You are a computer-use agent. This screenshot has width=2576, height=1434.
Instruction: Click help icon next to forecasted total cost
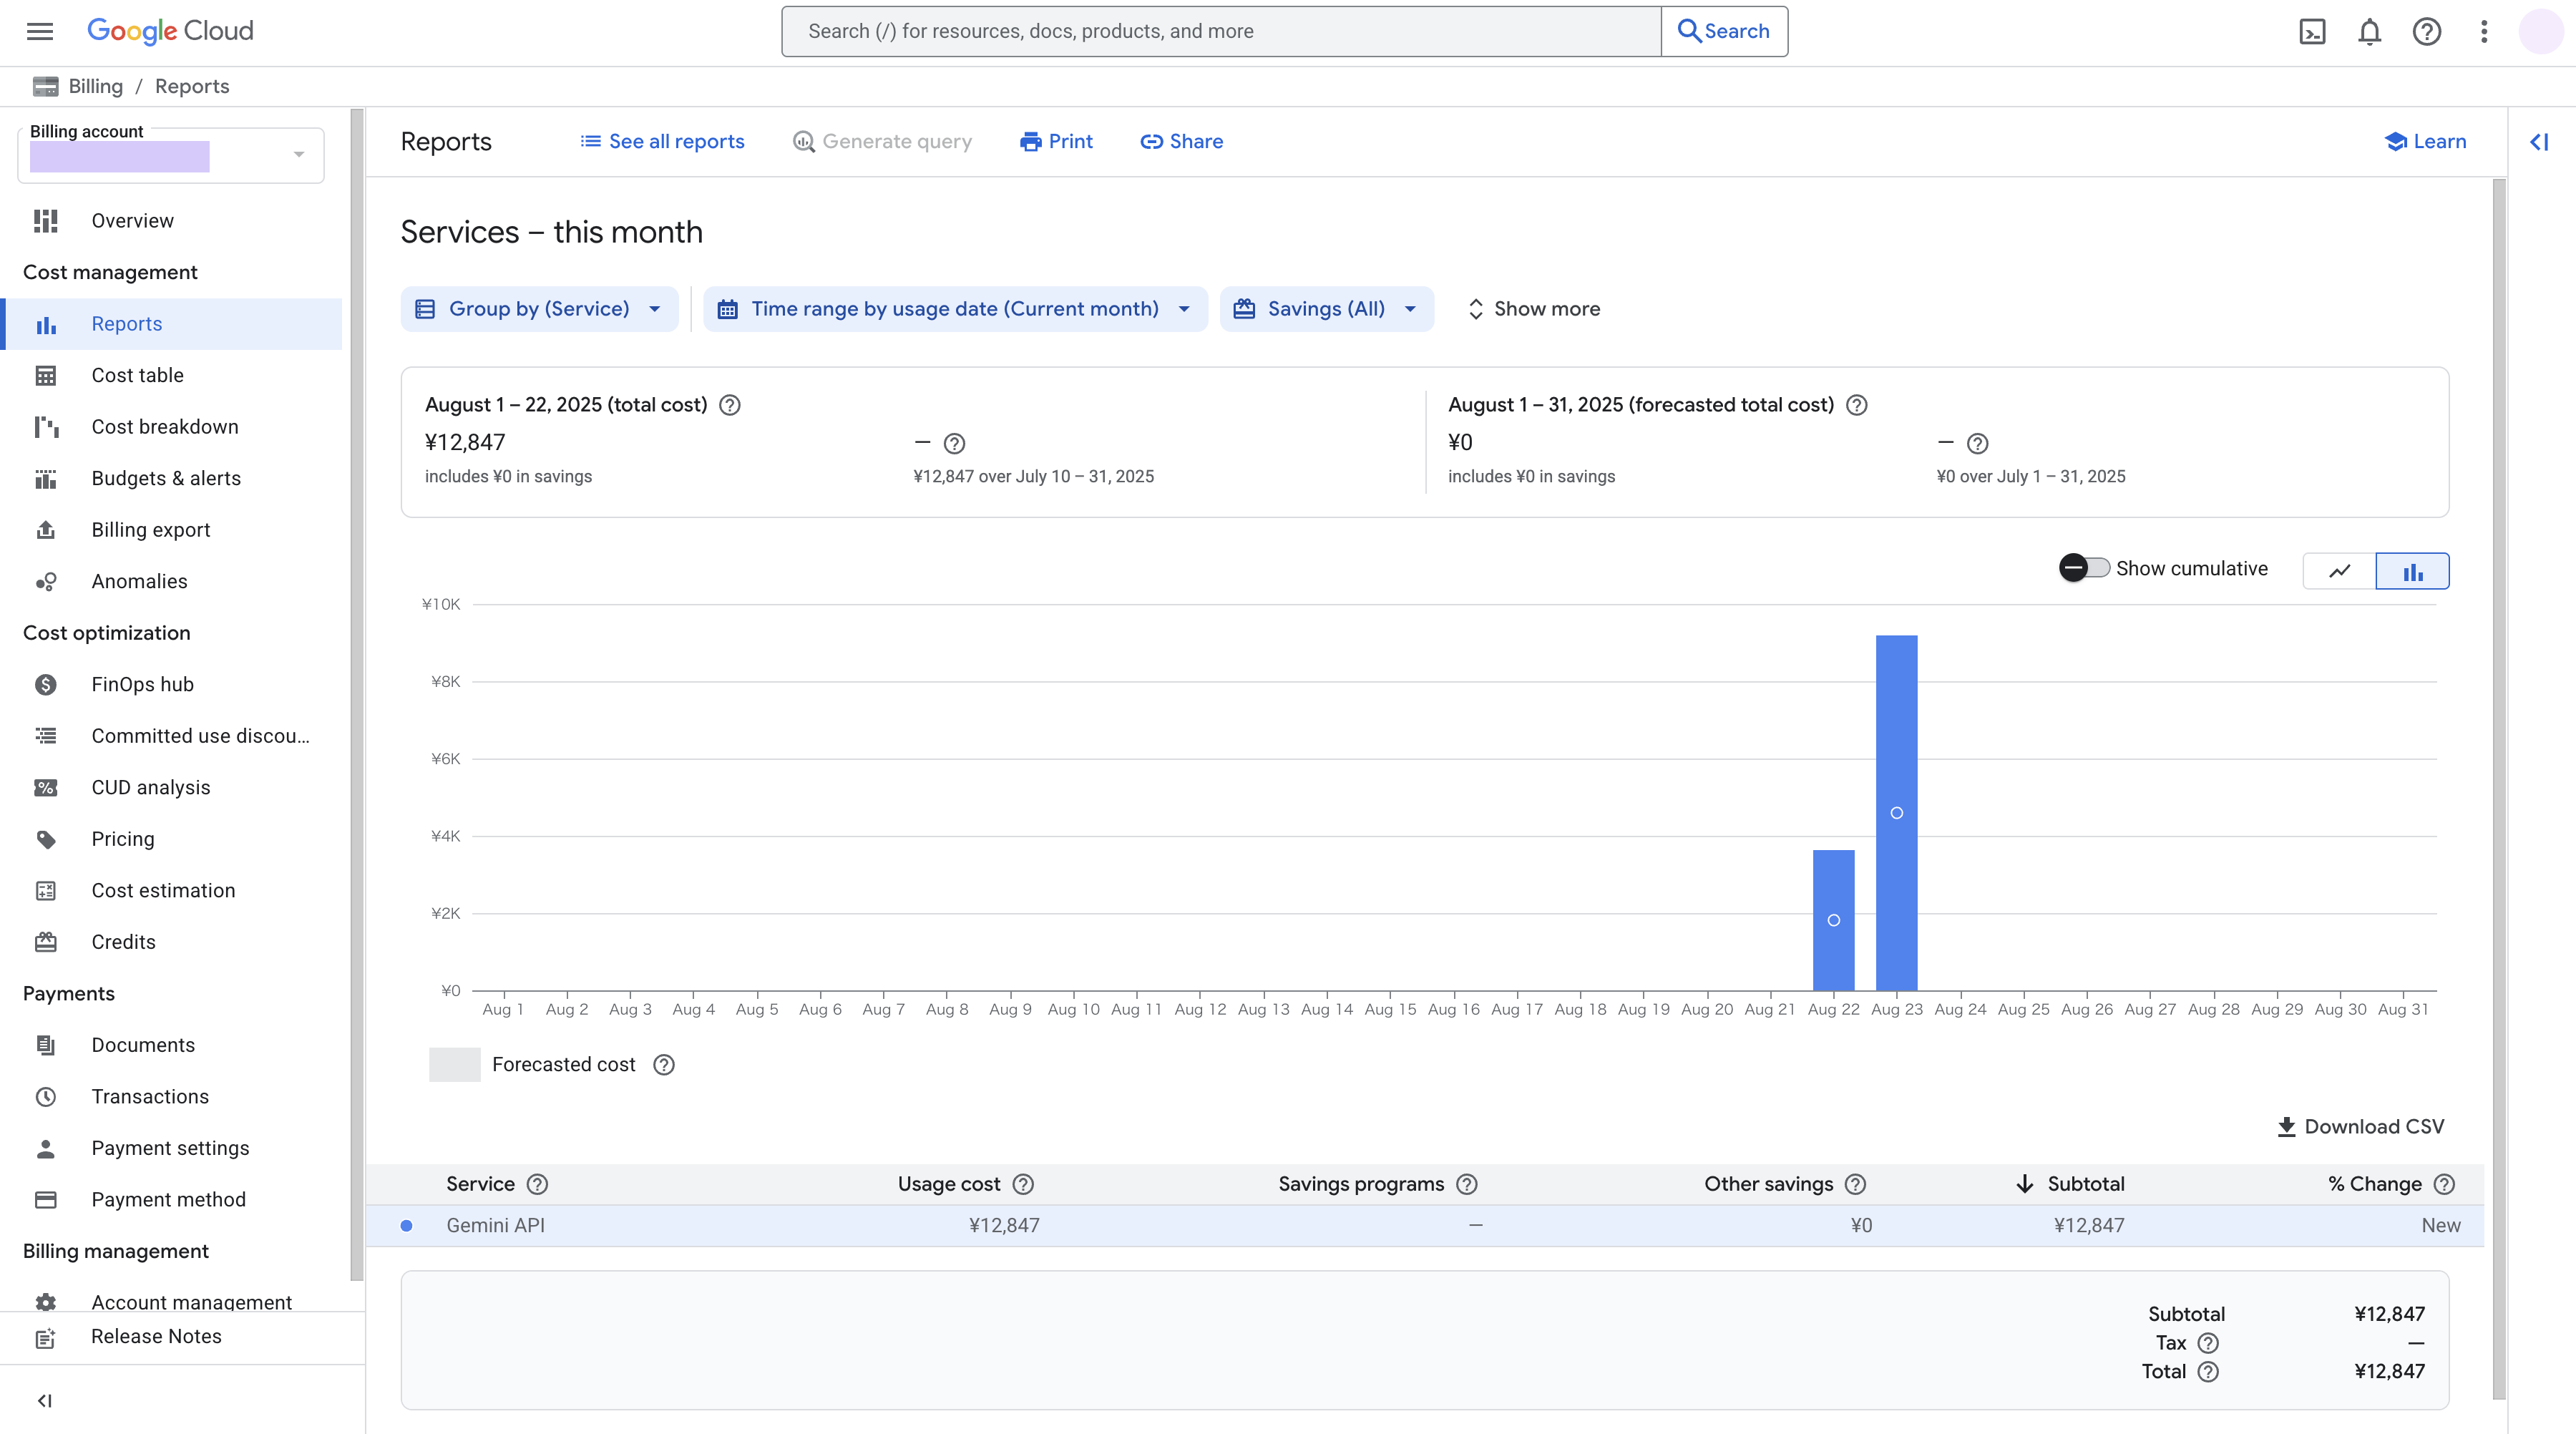tap(1857, 405)
